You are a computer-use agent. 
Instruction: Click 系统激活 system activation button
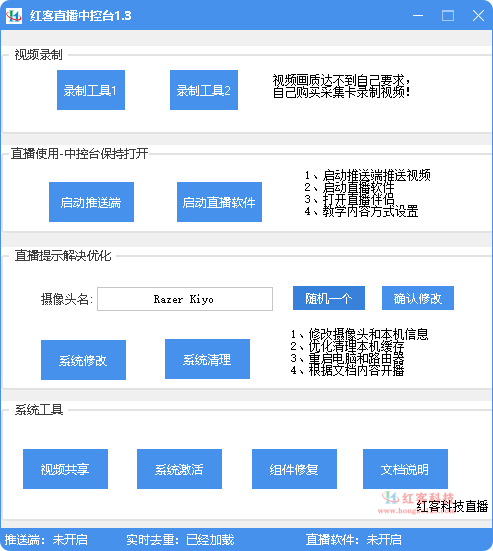point(179,469)
